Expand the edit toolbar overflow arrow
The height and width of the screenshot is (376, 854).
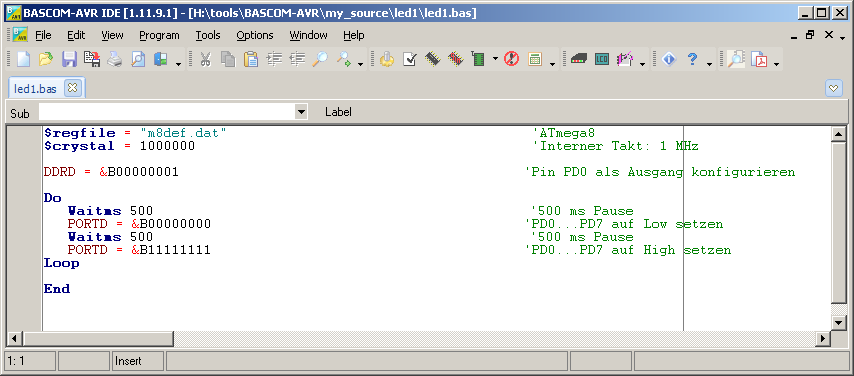tap(361, 64)
